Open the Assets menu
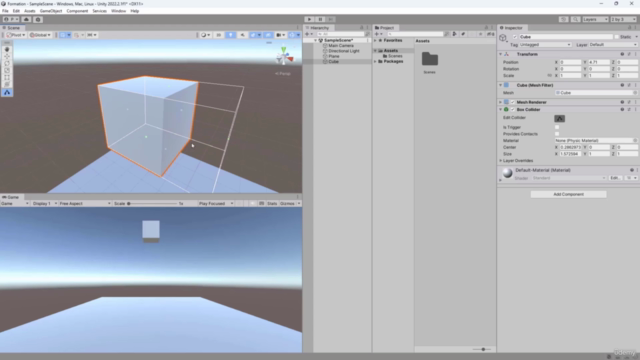Viewport: 640px width, 360px height. [x=29, y=11]
